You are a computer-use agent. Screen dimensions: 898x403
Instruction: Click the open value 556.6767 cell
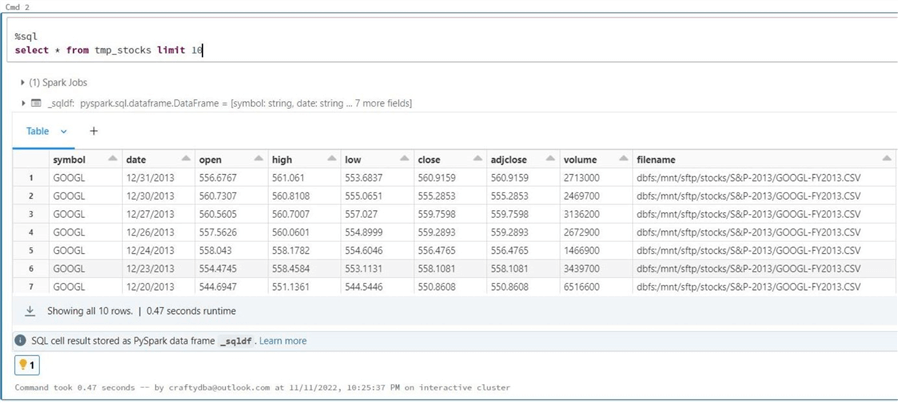pos(218,178)
